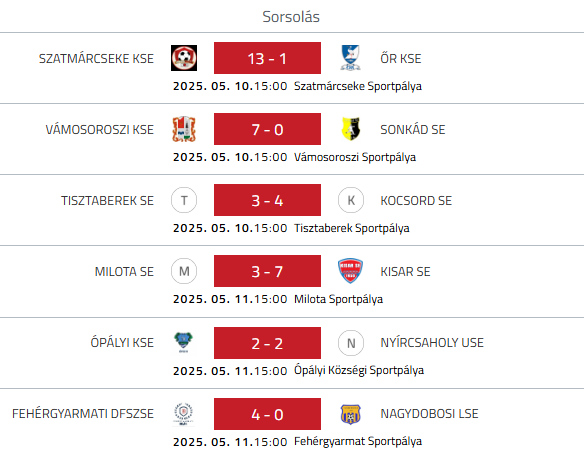584x461 pixels.
Task: Click the Szatmárcseke KSE team crest
Action: tap(184, 58)
